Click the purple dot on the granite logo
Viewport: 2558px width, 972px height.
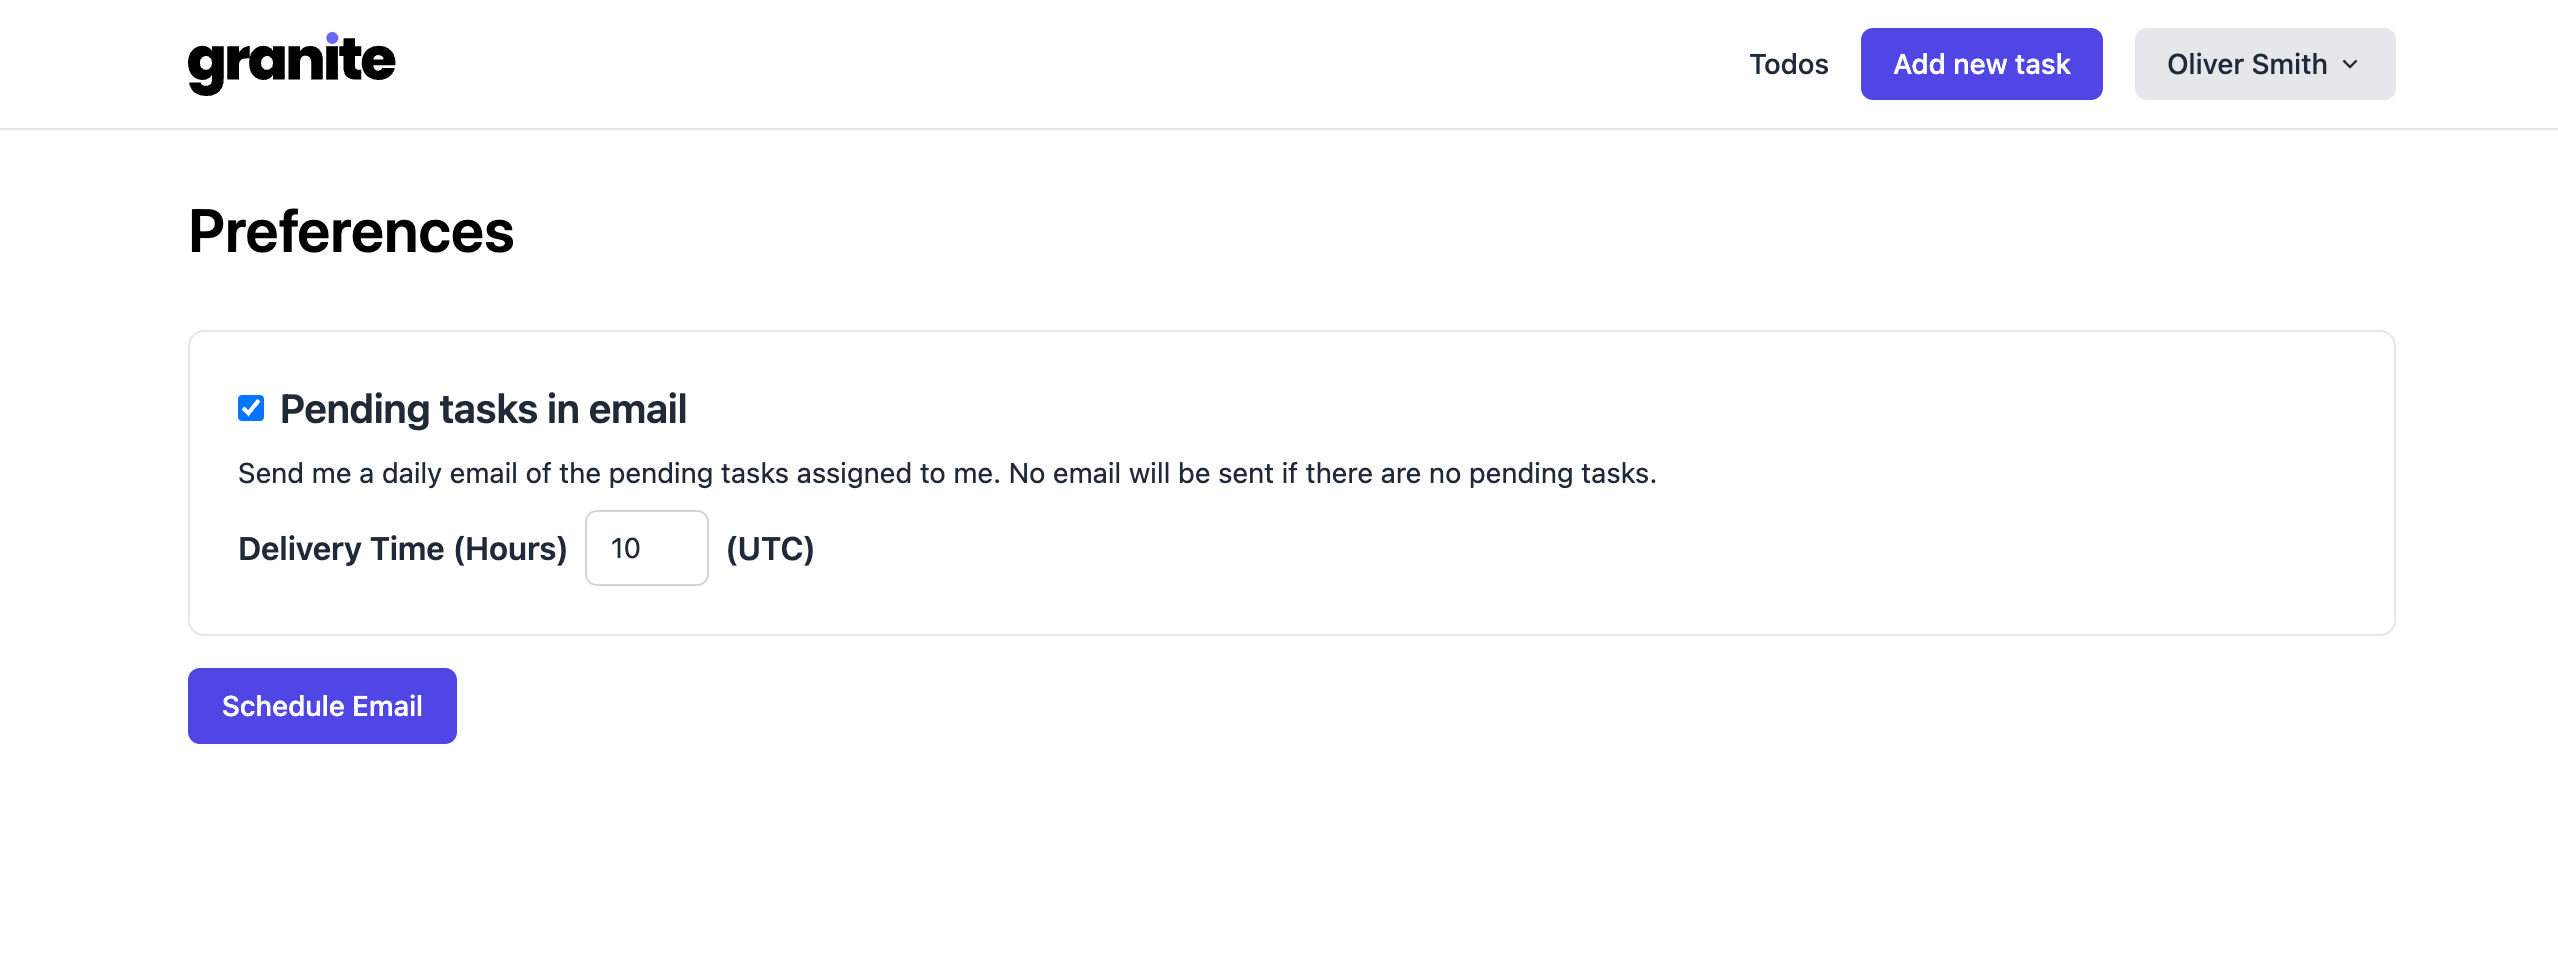[332, 38]
